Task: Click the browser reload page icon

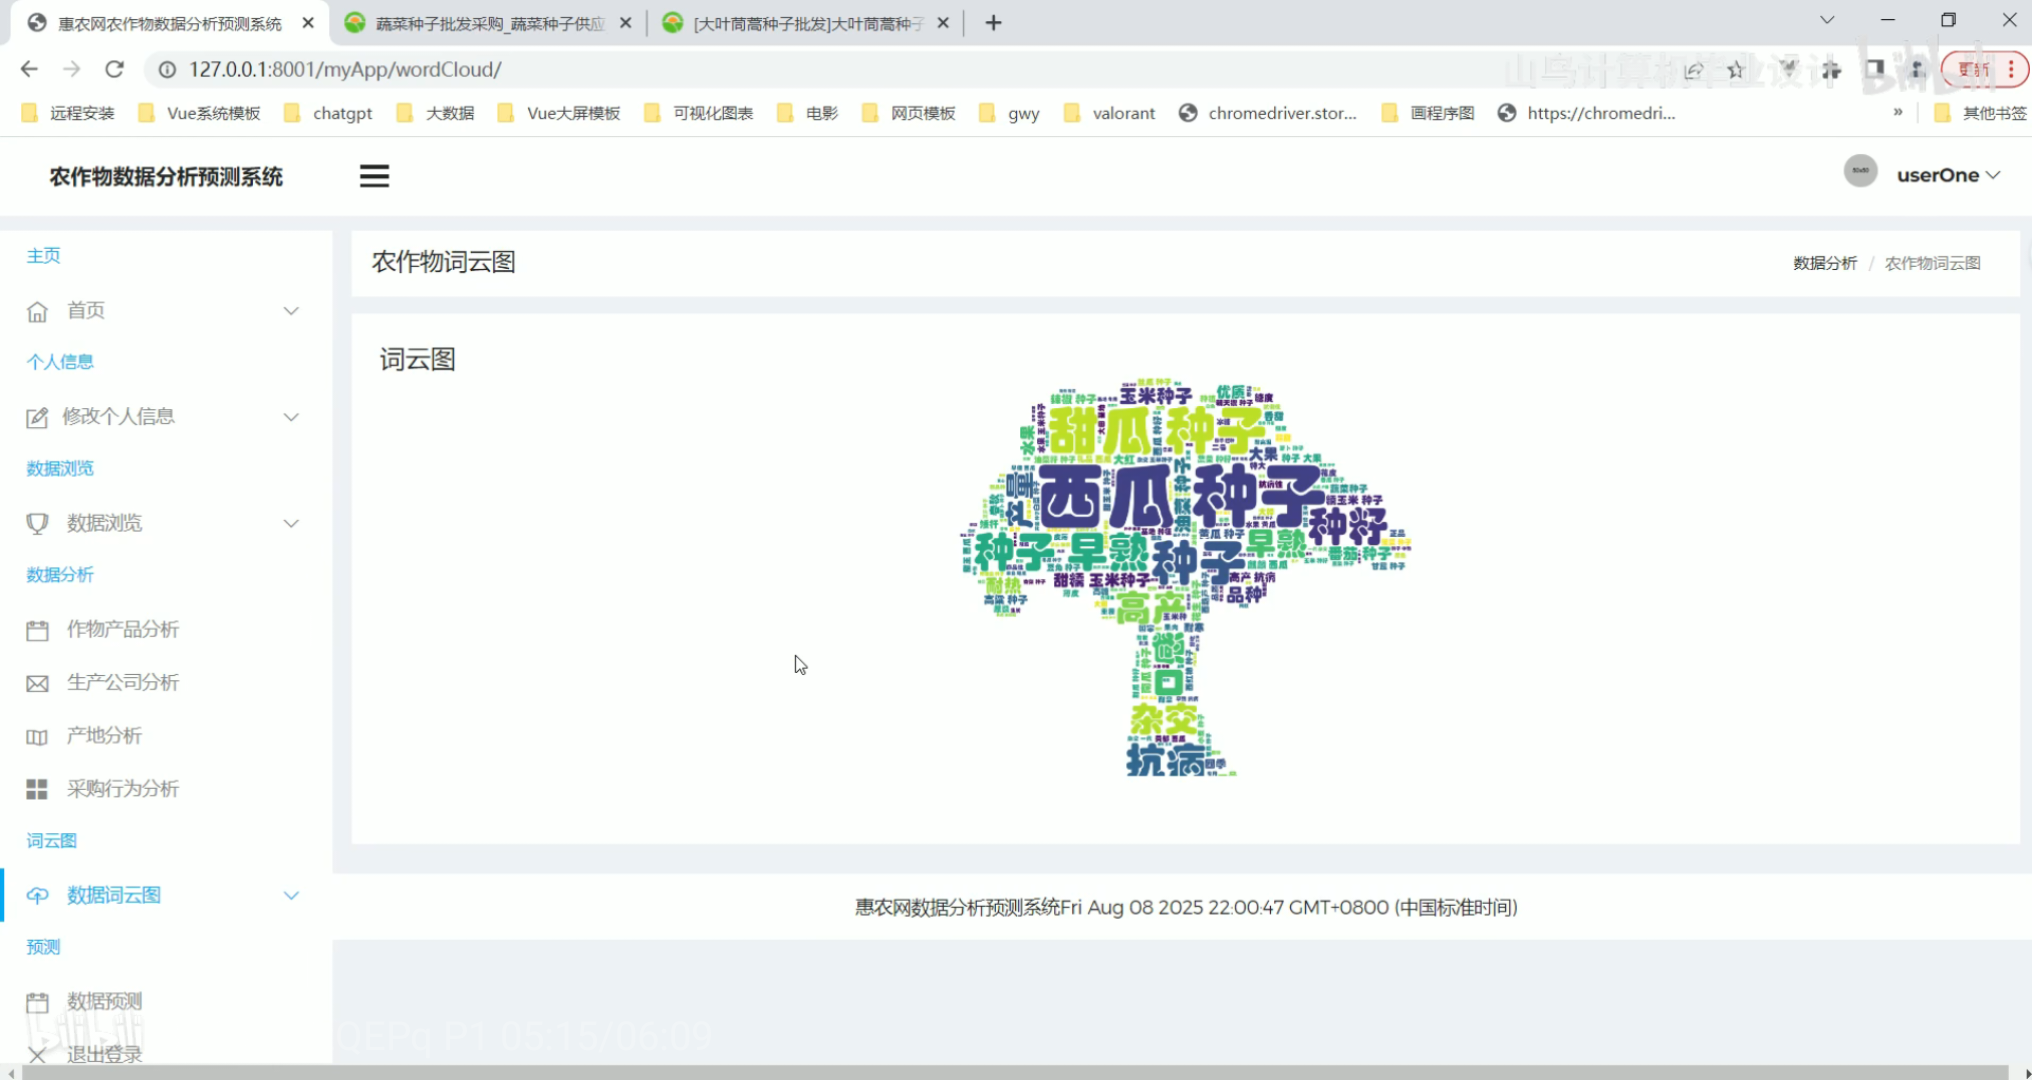Action: pyautogui.click(x=114, y=69)
